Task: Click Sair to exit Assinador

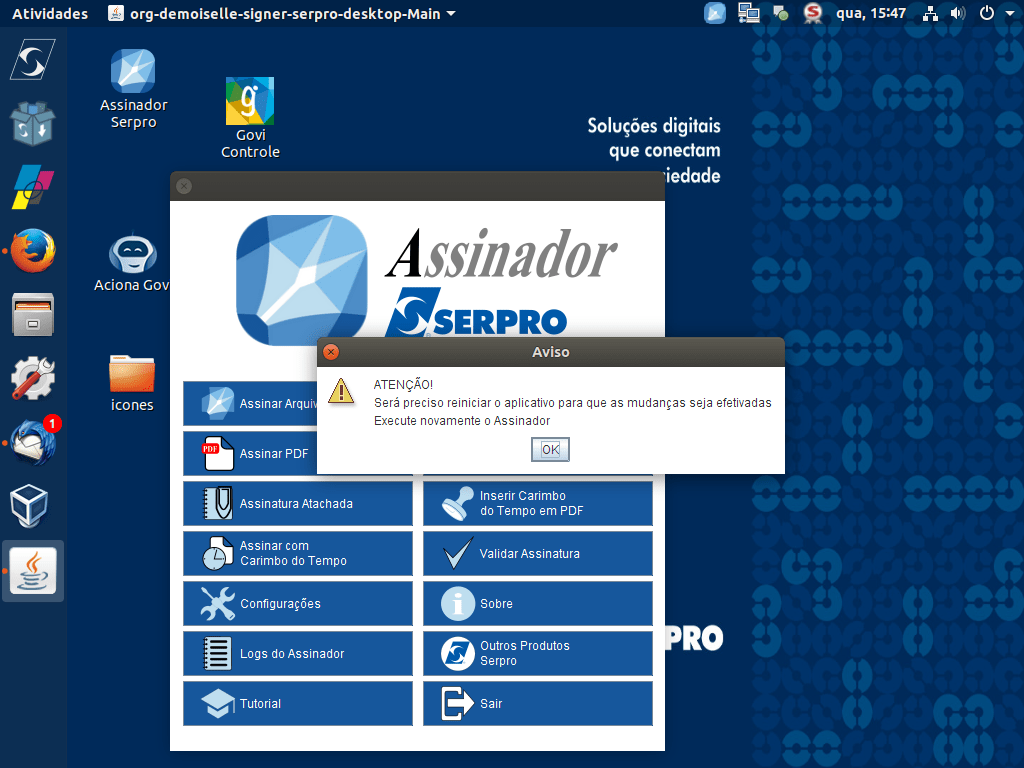Action: coord(537,703)
